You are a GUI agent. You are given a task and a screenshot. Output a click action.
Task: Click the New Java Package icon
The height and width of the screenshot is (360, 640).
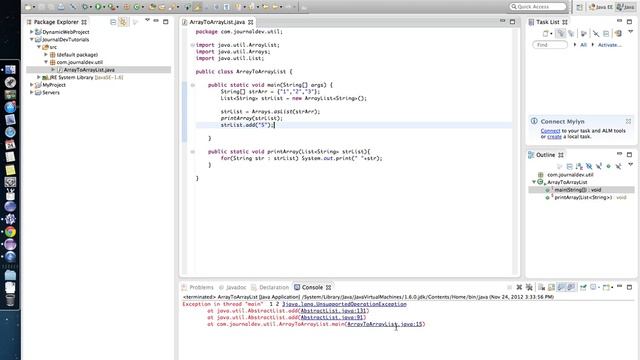[x=126, y=7]
